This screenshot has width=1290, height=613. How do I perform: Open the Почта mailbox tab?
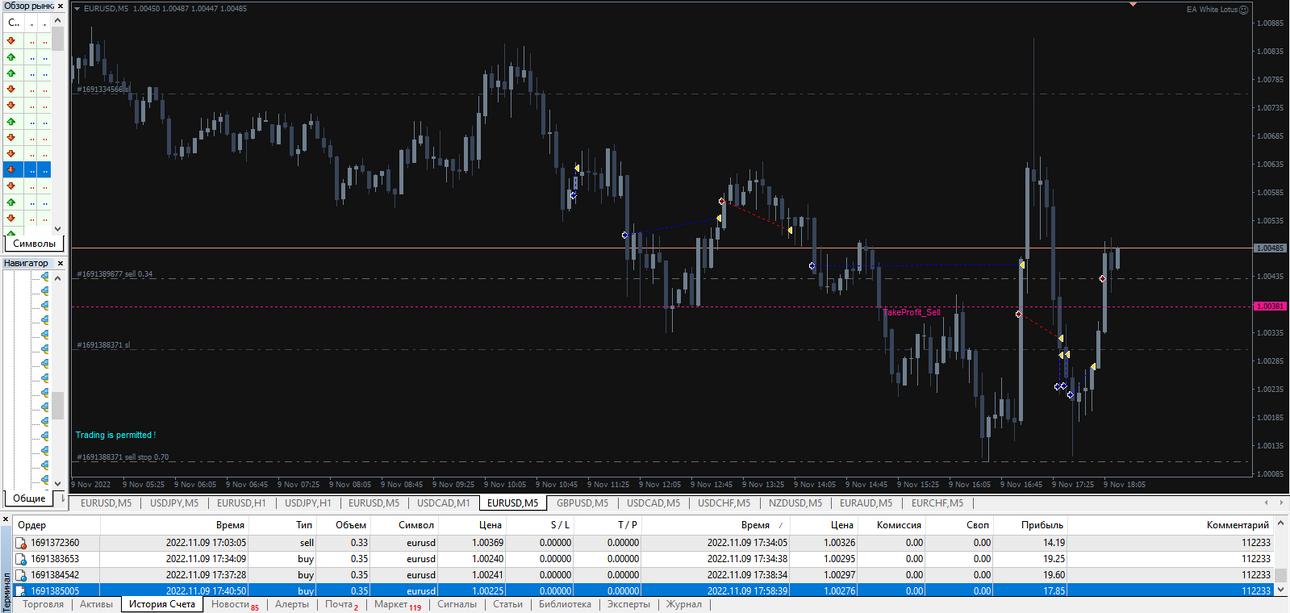[x=341, y=604]
